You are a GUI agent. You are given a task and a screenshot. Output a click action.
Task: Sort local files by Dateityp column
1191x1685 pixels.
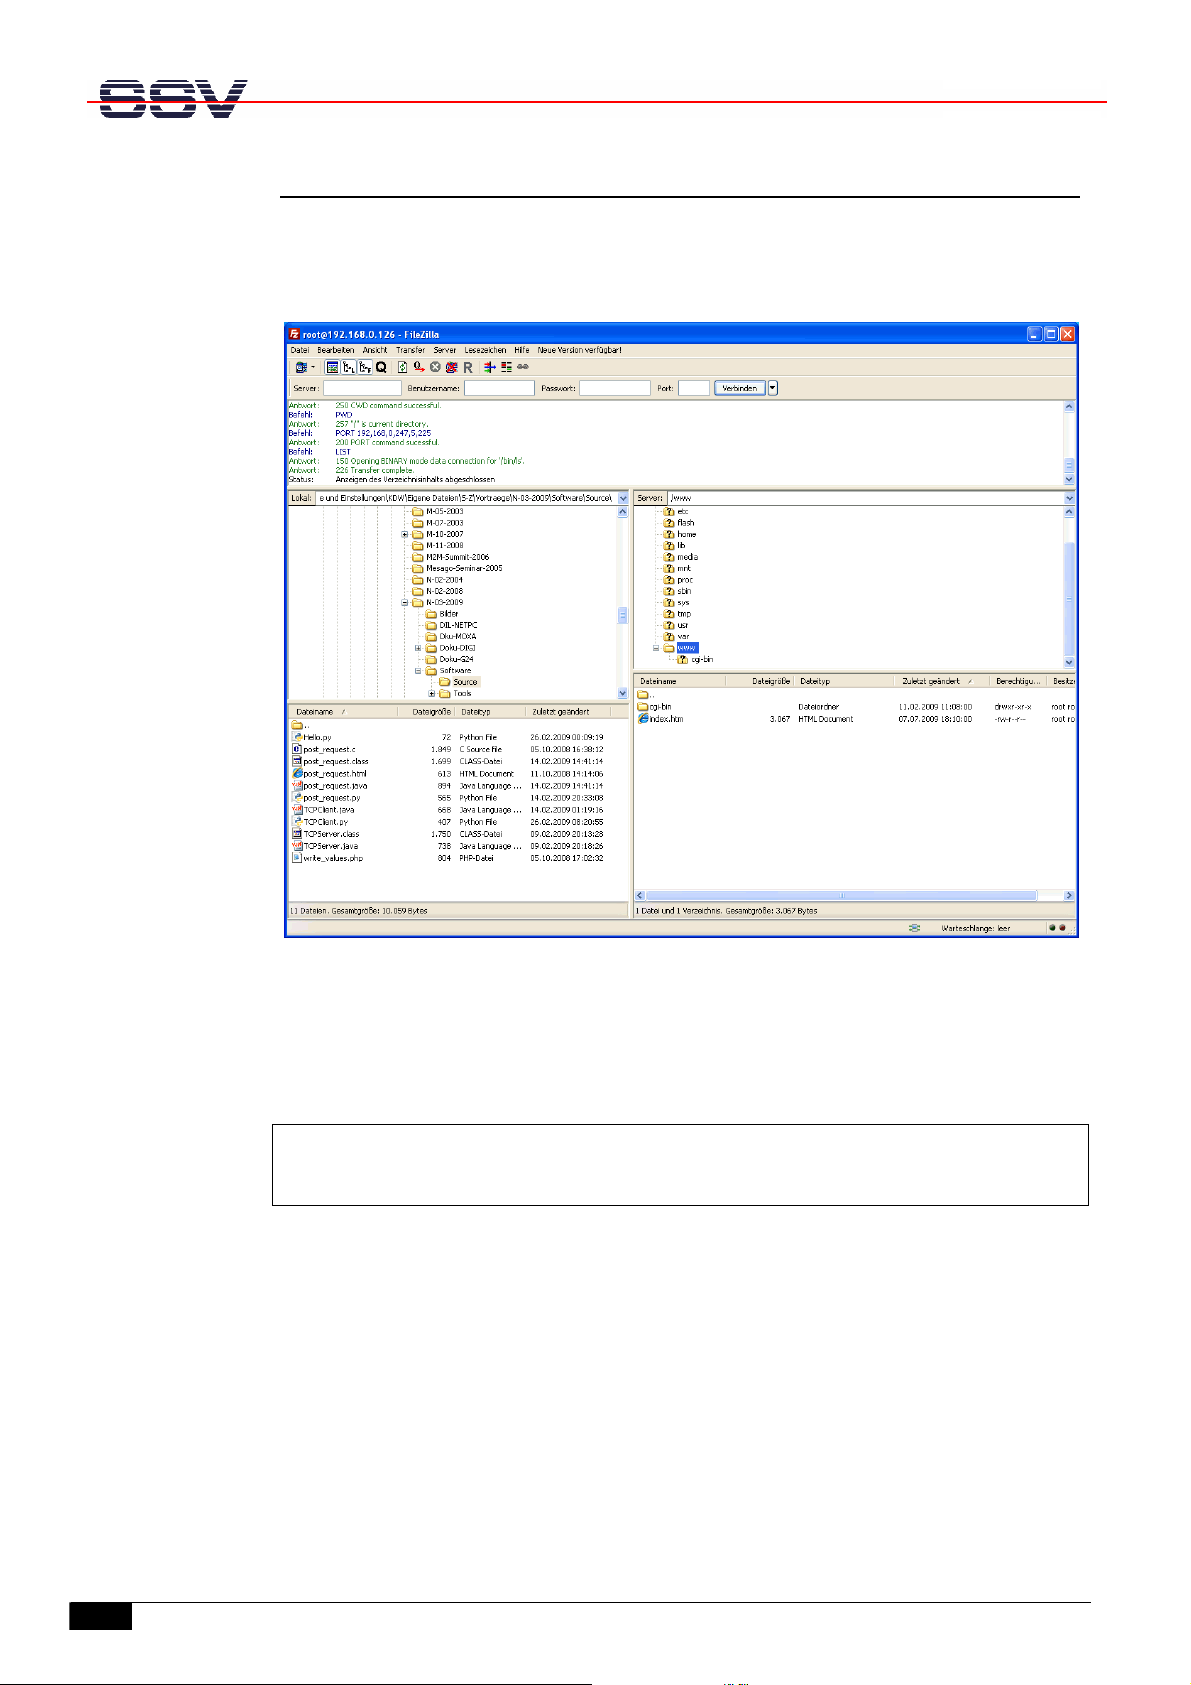[490, 712]
